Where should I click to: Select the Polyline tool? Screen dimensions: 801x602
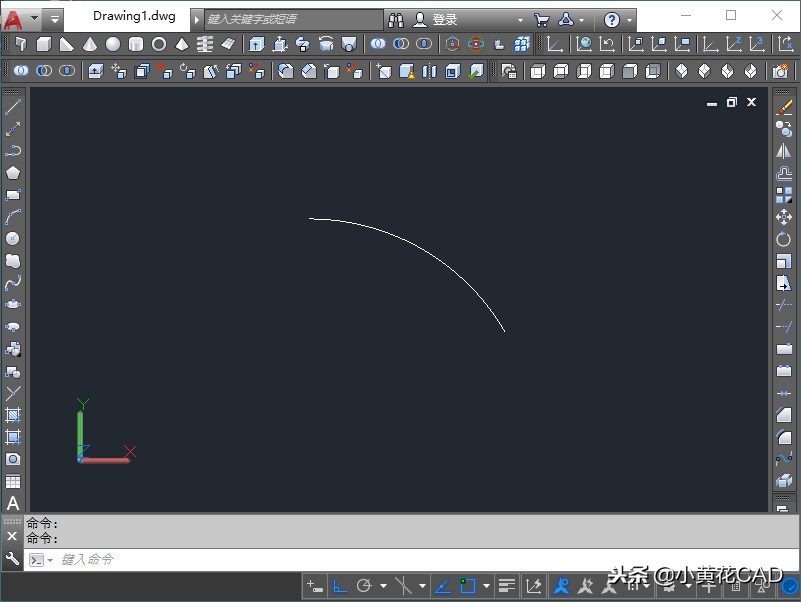[x=13, y=151]
